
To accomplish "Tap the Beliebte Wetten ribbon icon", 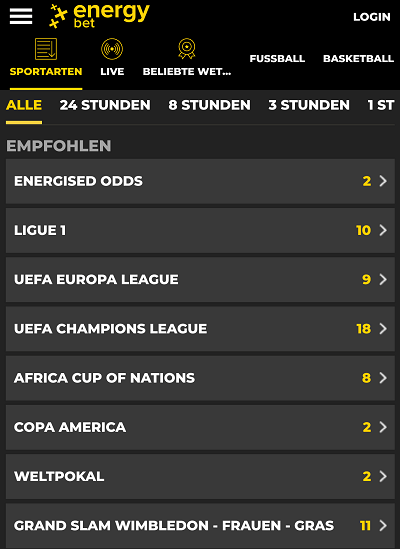I will click(x=187, y=49).
